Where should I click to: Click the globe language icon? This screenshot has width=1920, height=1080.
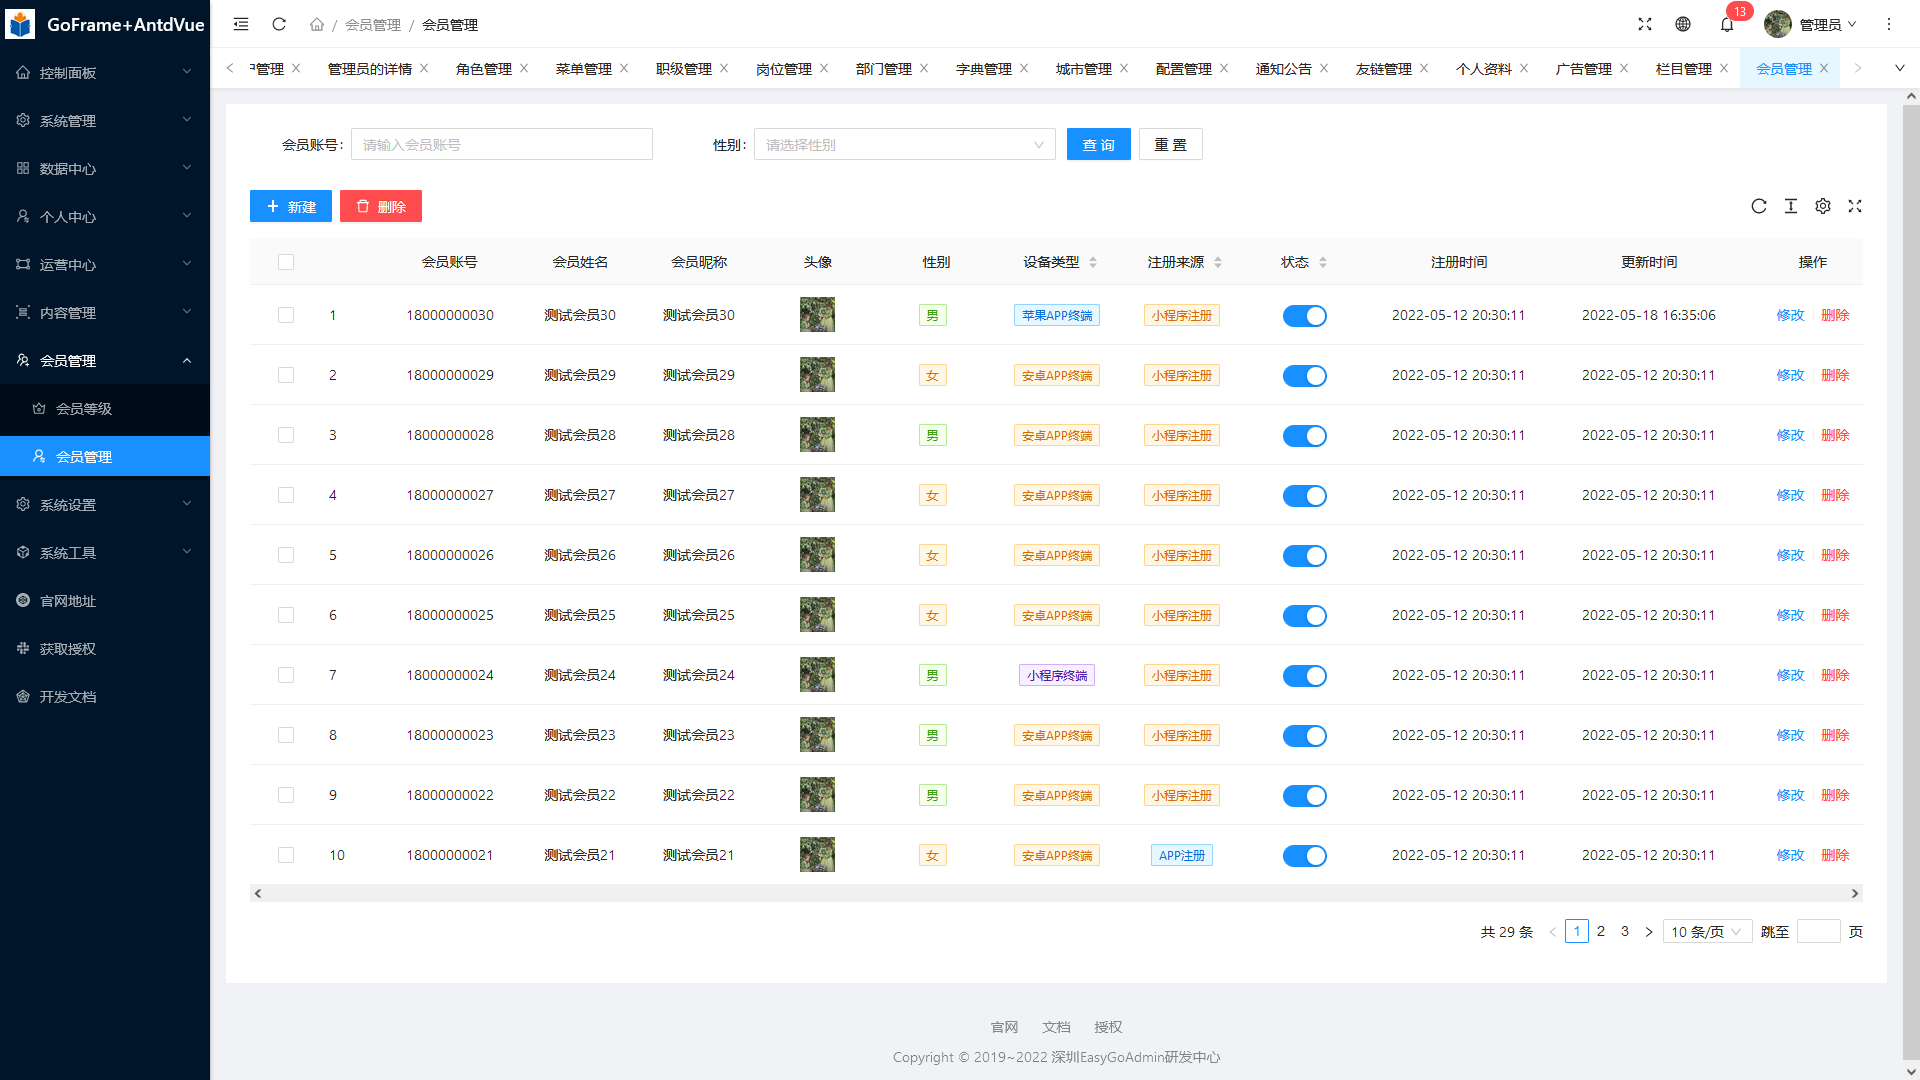[1683, 24]
